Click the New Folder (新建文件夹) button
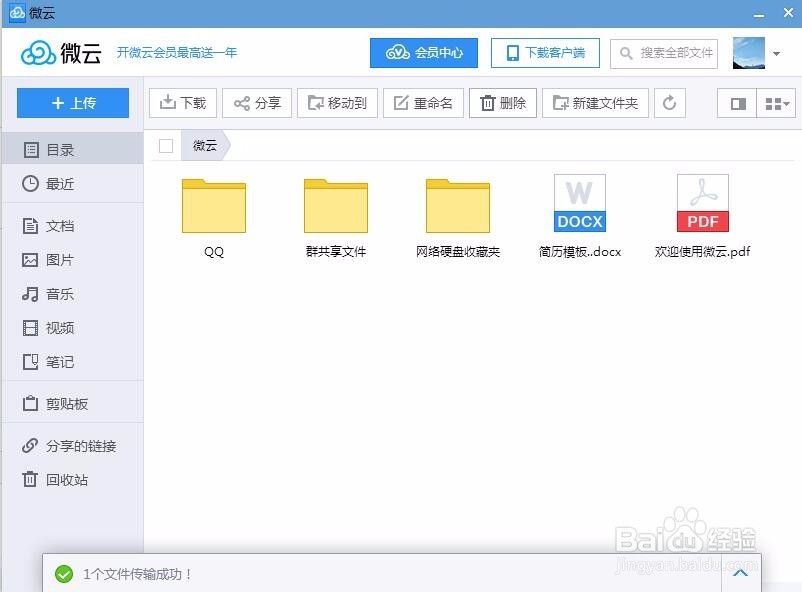Viewport: 802px width, 592px height. (595, 103)
